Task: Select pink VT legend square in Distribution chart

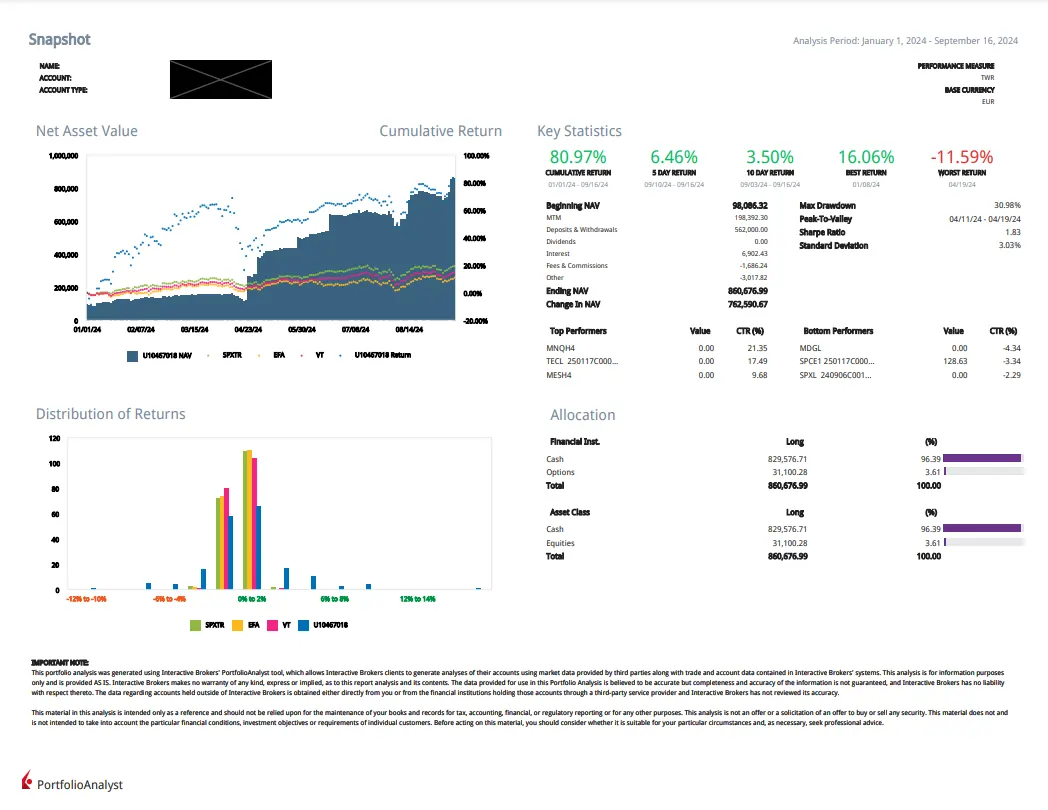Action: (274, 625)
